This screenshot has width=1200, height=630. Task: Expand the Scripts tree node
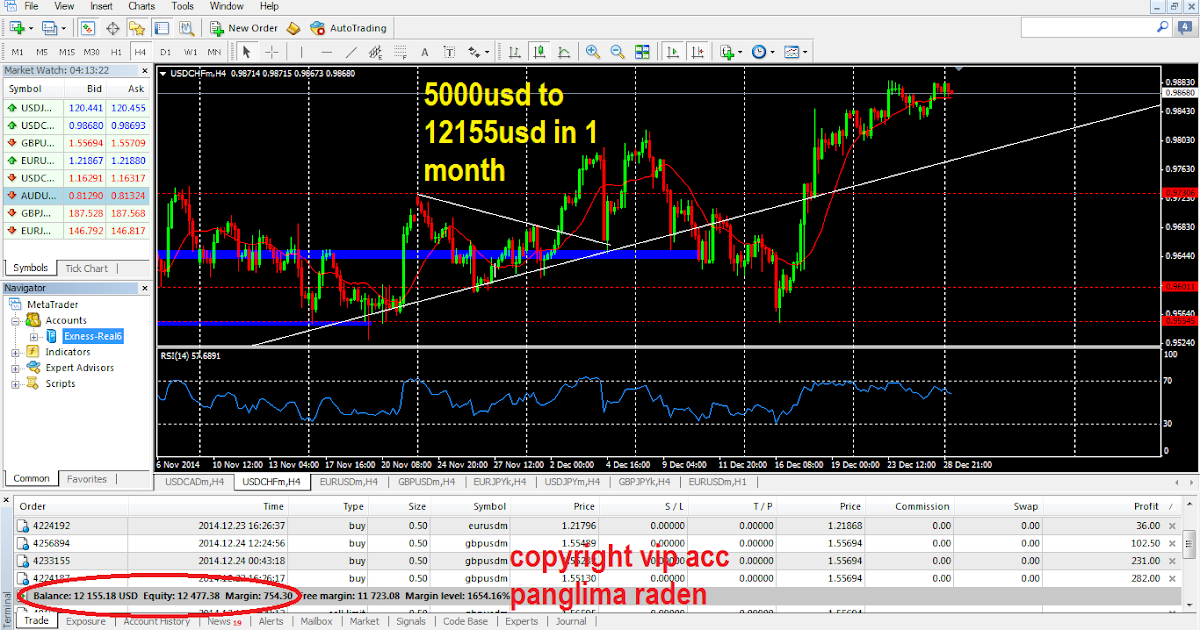(x=17, y=384)
